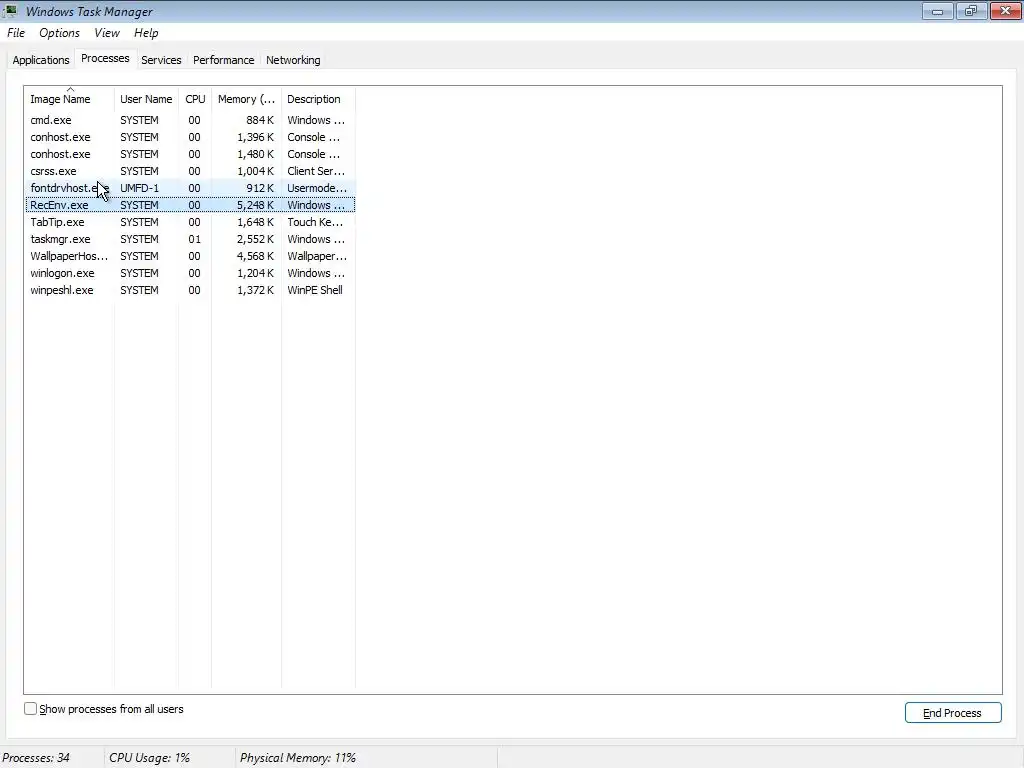The image size is (1024, 768).
Task: Select the cmd.exe process row
Action: 190,120
